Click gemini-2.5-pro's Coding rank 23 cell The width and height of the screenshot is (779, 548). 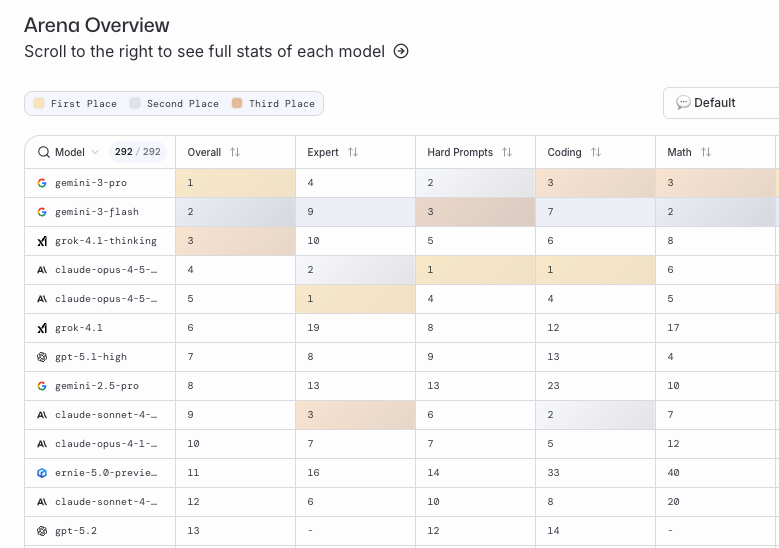pyautogui.click(x=596, y=386)
